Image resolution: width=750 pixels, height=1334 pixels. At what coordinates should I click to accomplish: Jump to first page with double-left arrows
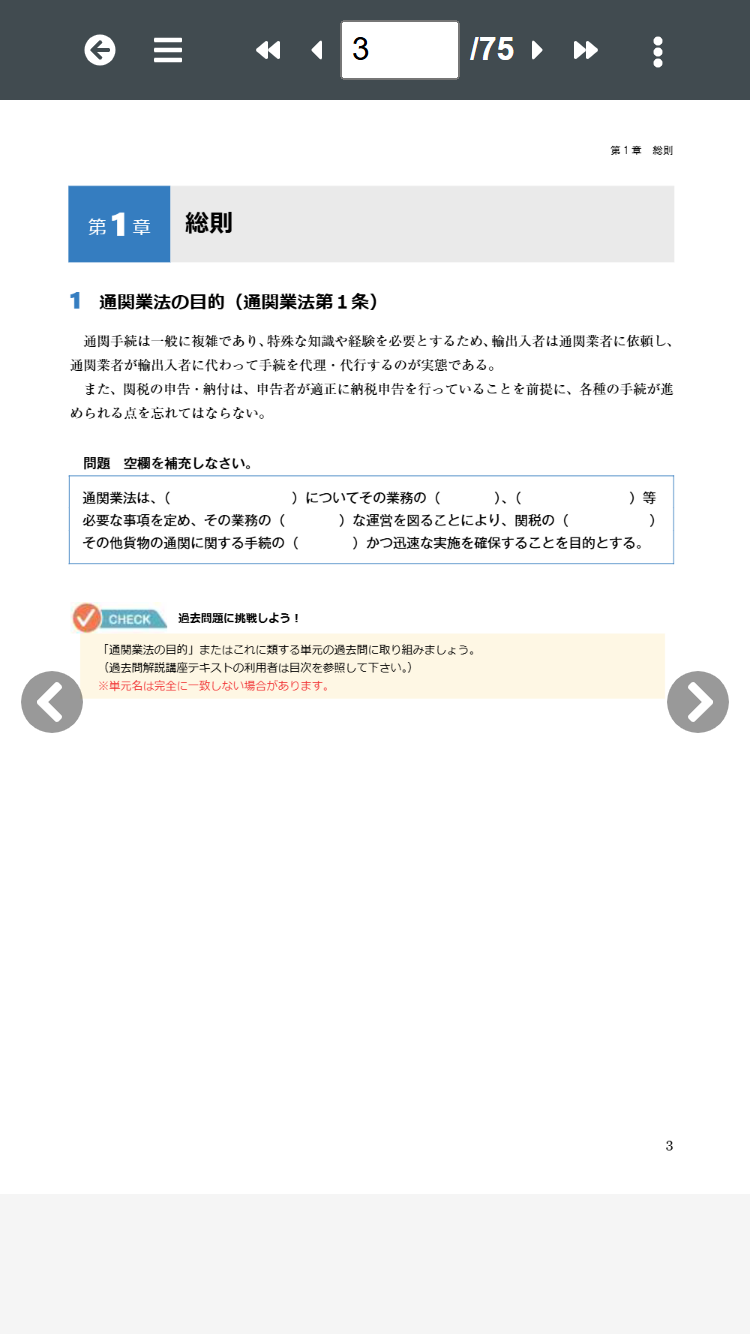click(x=268, y=50)
